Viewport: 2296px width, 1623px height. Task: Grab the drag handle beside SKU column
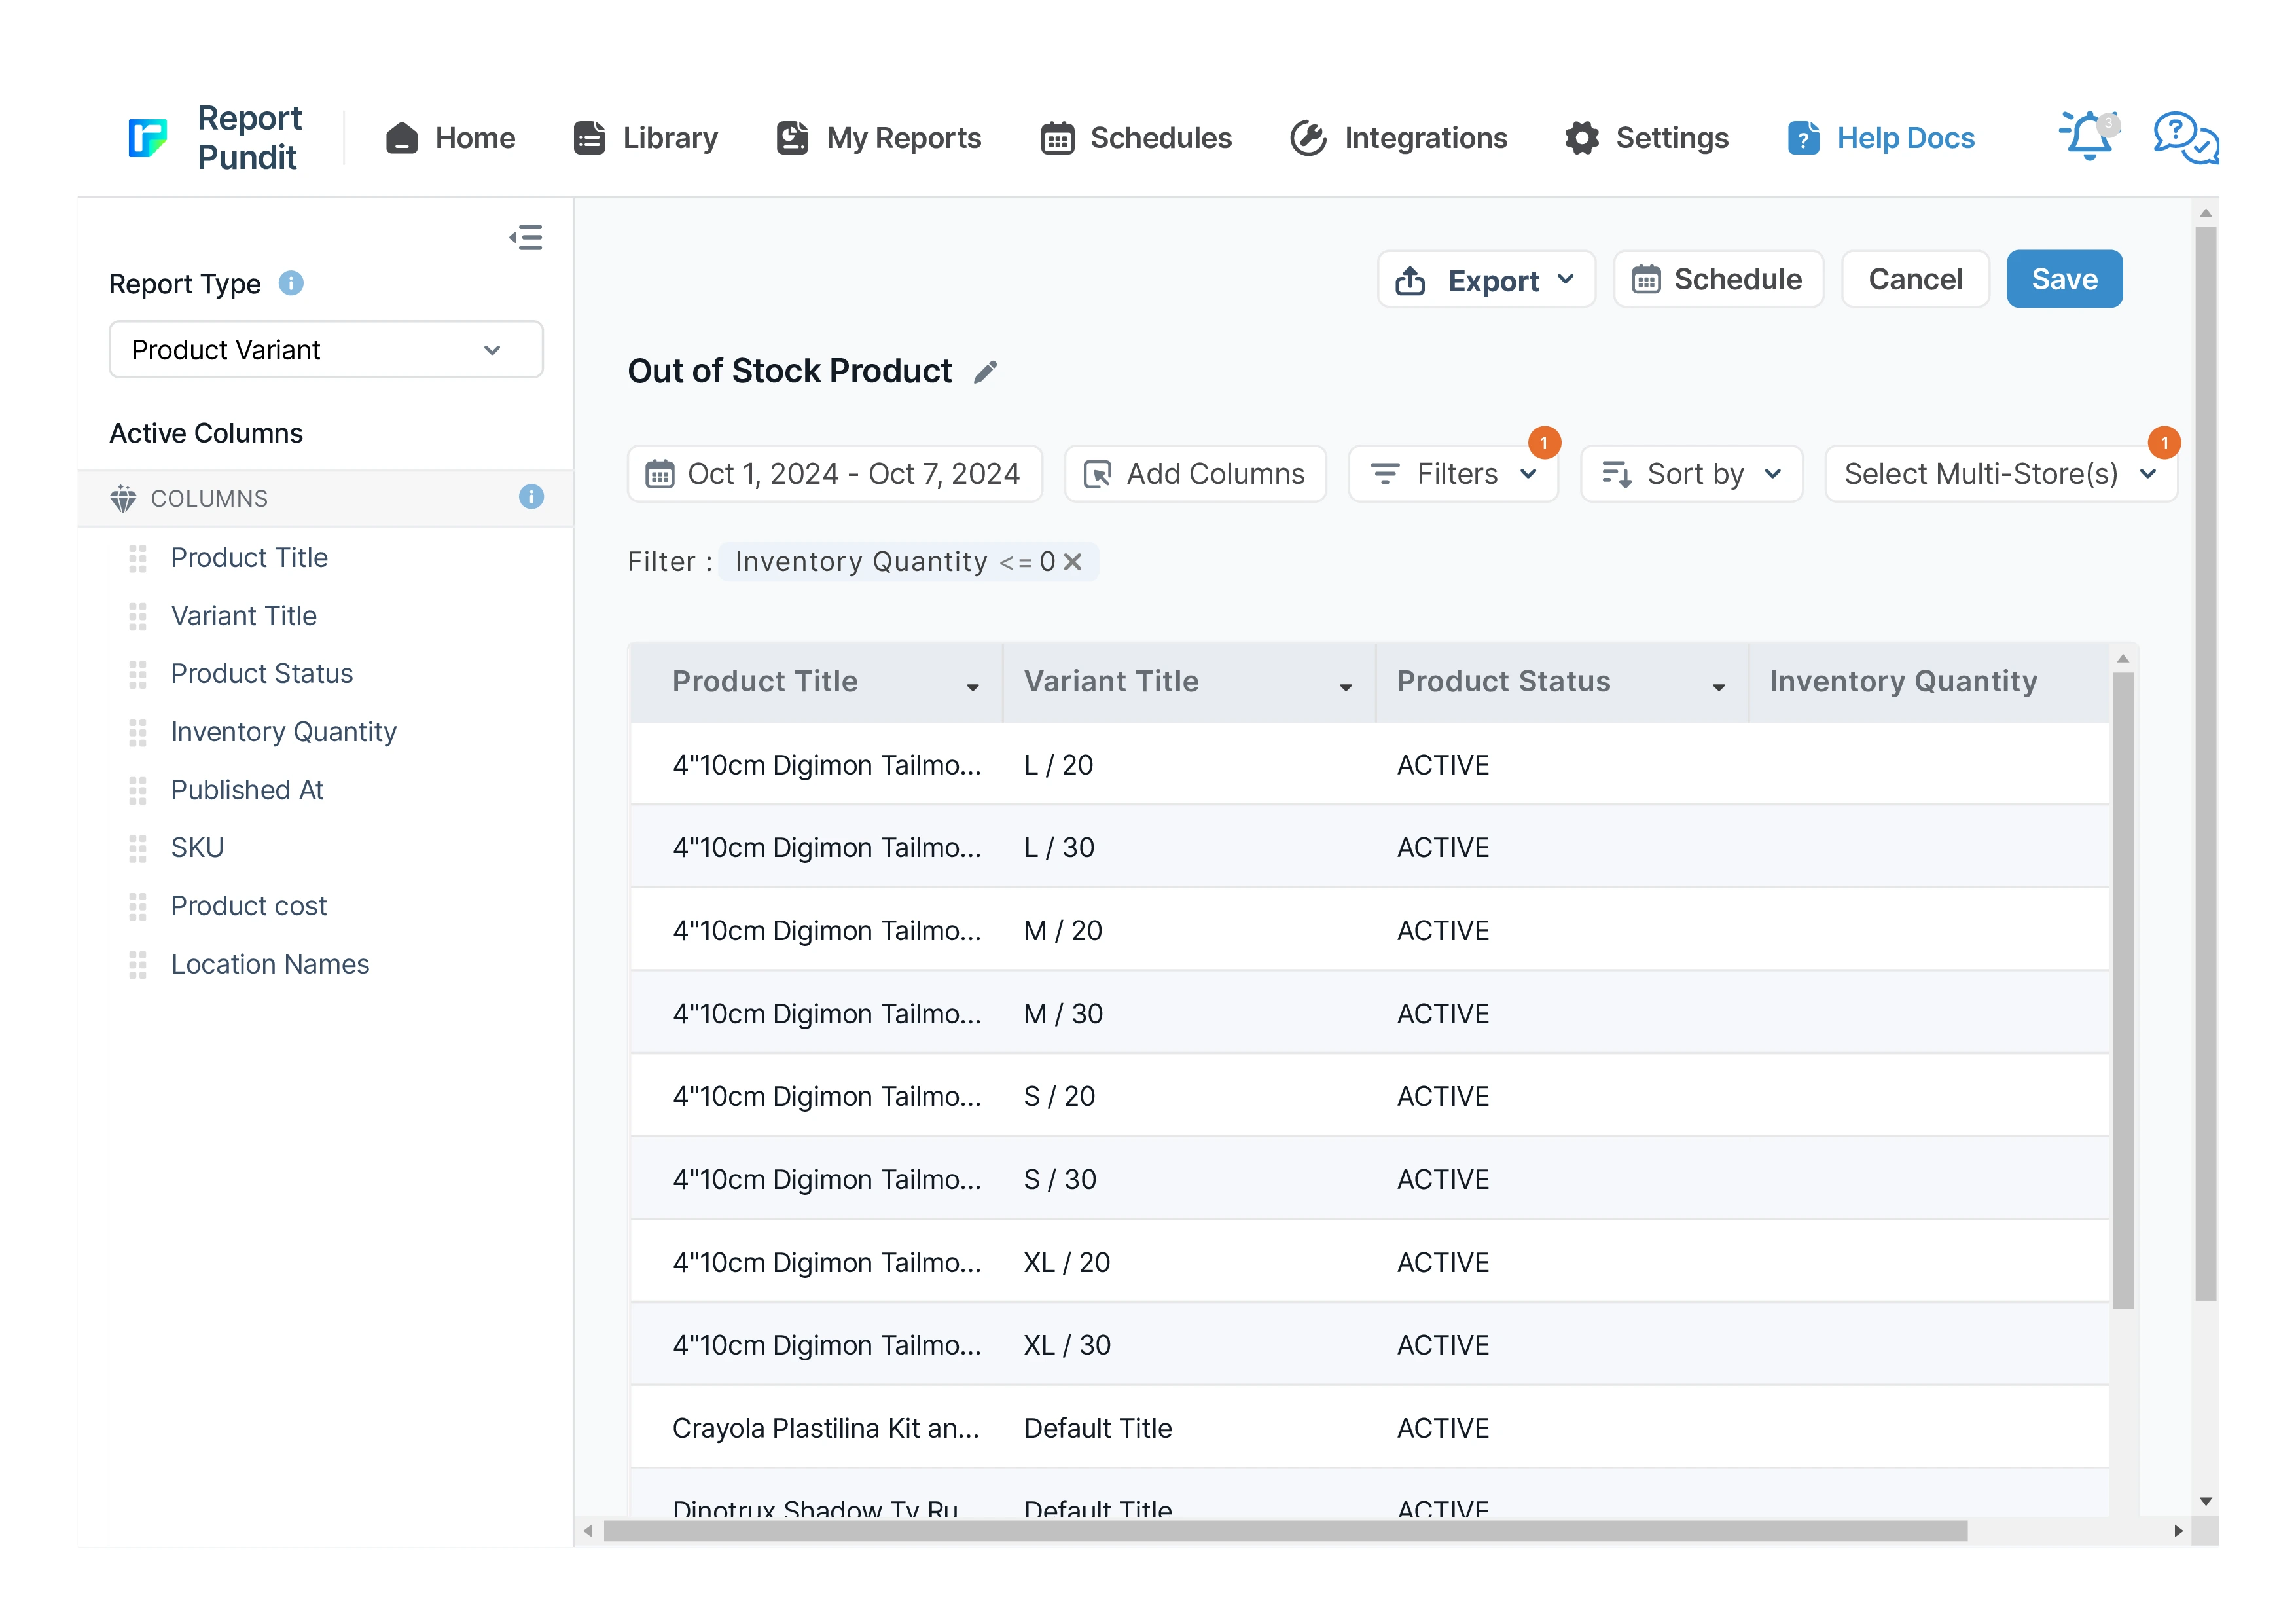click(138, 848)
